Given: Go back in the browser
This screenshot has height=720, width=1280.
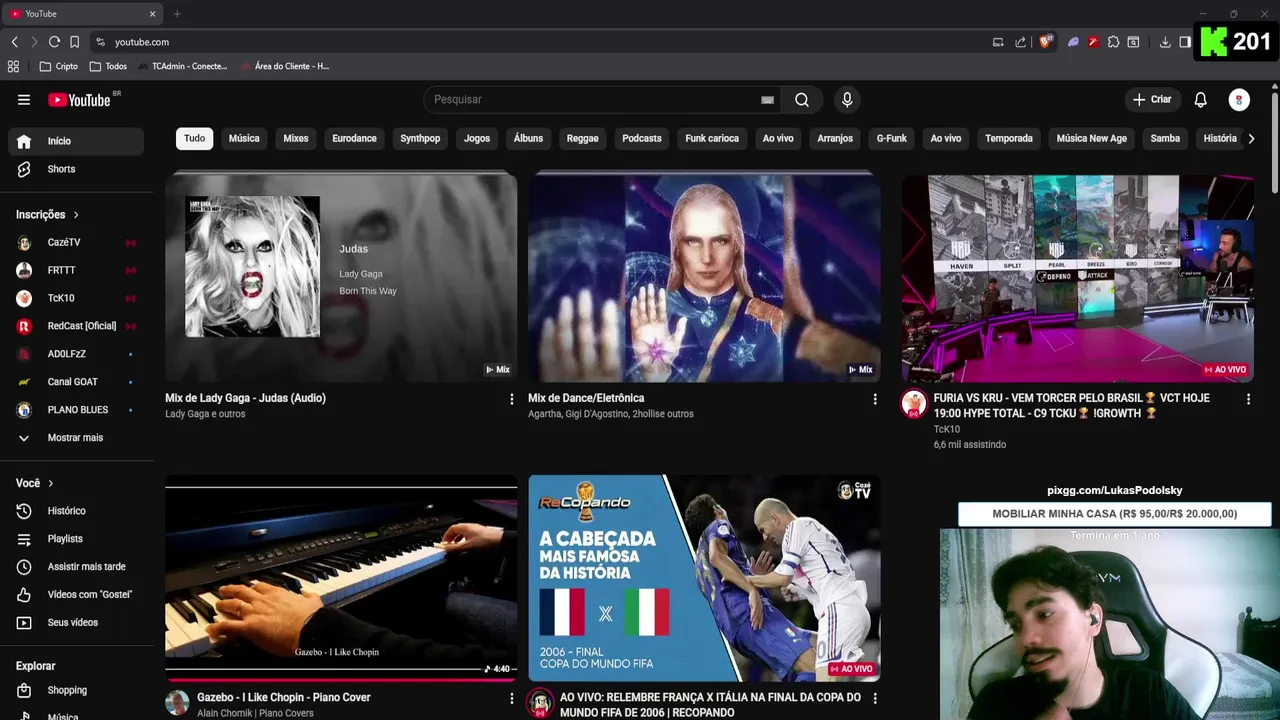Looking at the screenshot, I should pyautogui.click(x=14, y=42).
